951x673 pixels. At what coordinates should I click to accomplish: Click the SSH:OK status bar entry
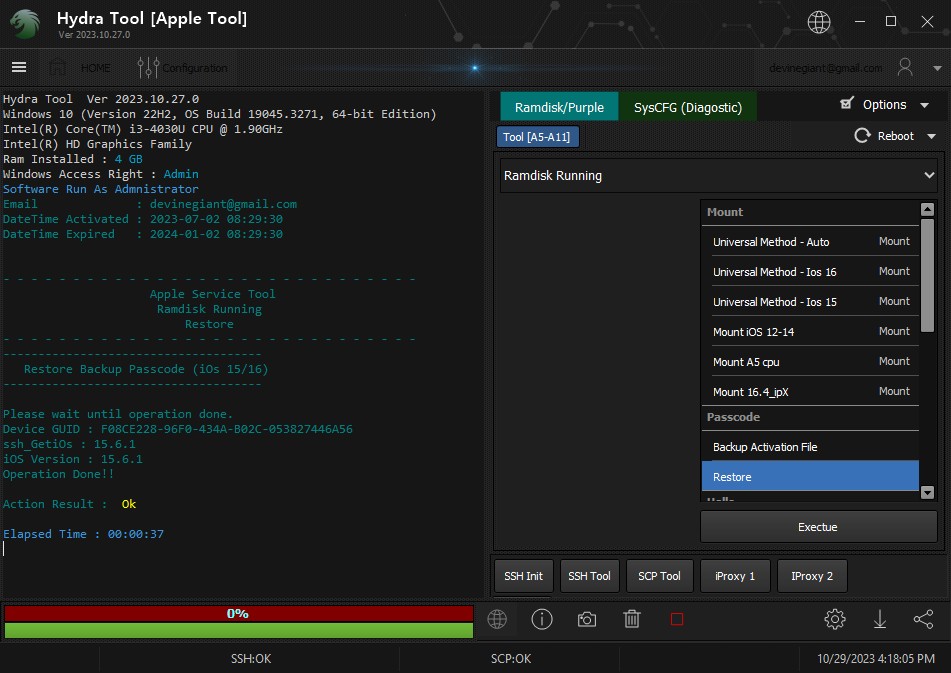click(250, 658)
